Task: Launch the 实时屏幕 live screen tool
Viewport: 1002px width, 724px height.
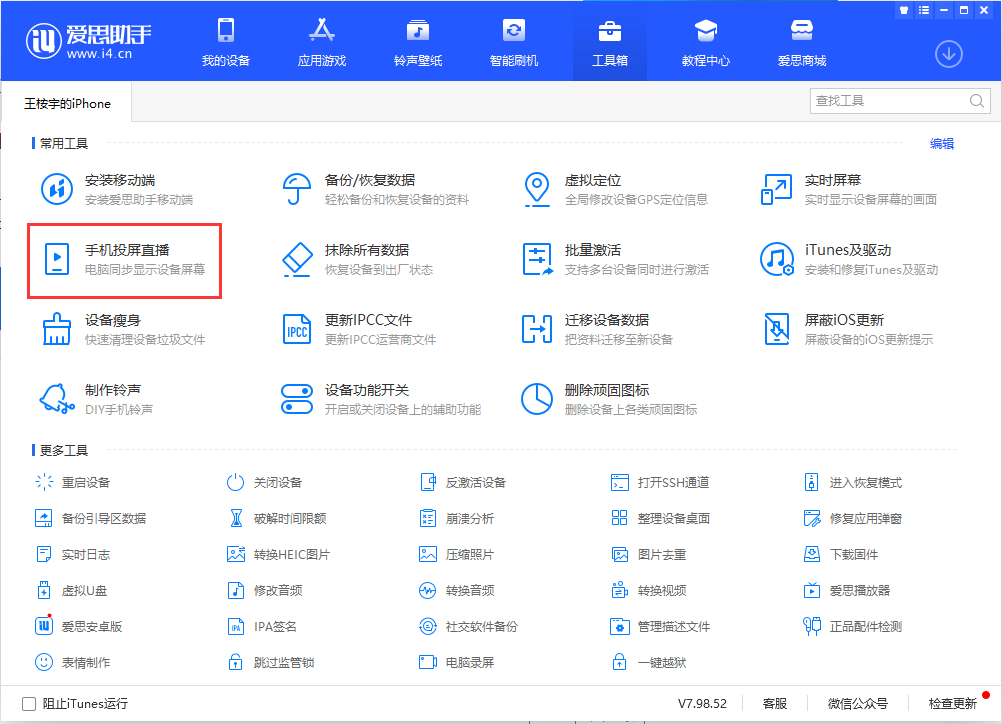Action: (830, 189)
